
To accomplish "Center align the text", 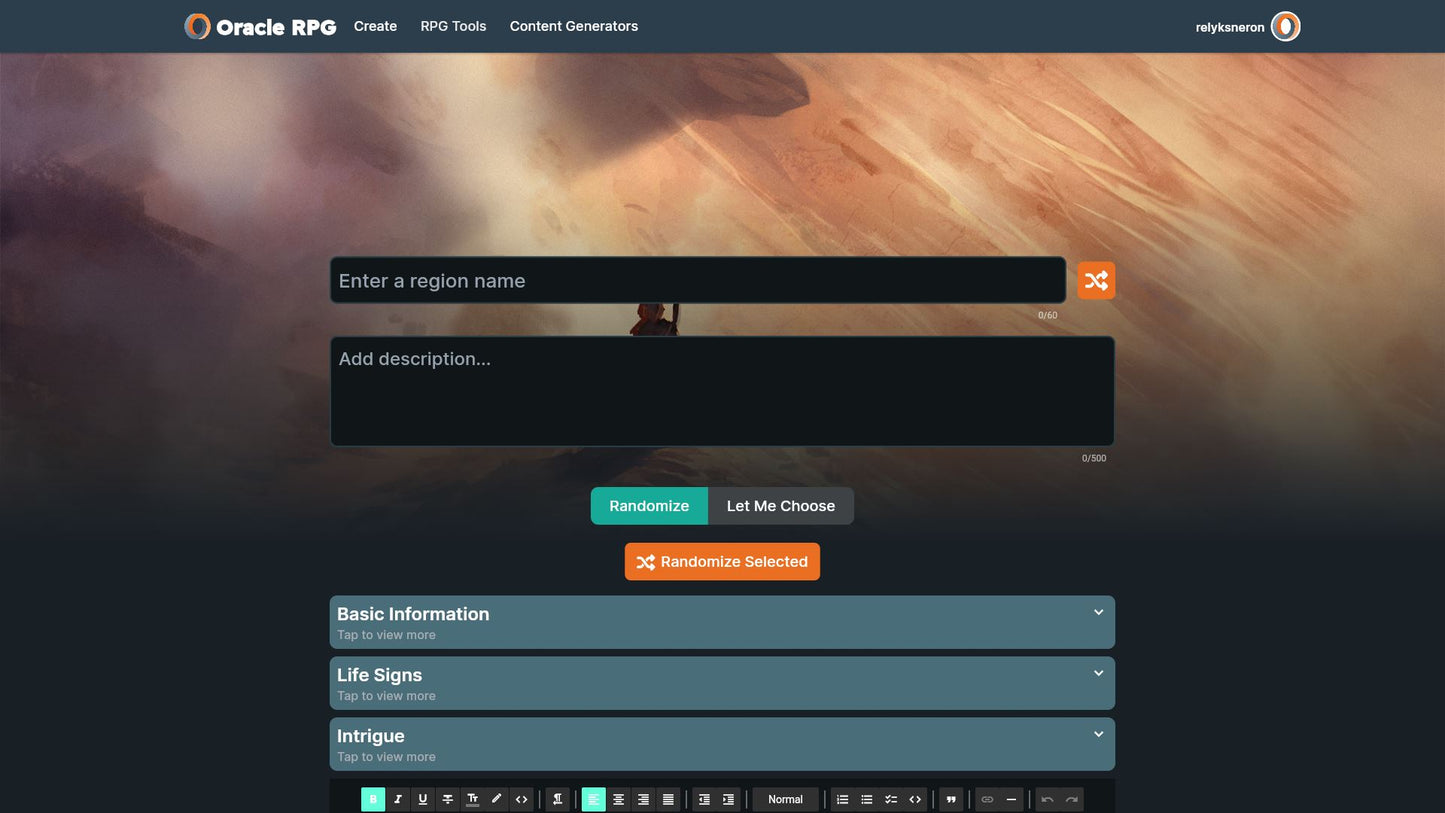I will coord(618,799).
